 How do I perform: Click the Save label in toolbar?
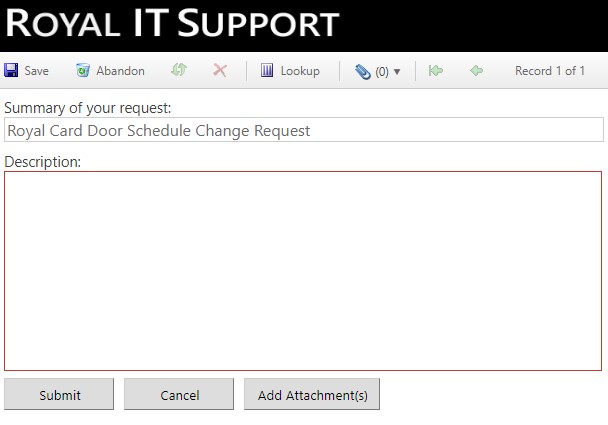36,71
